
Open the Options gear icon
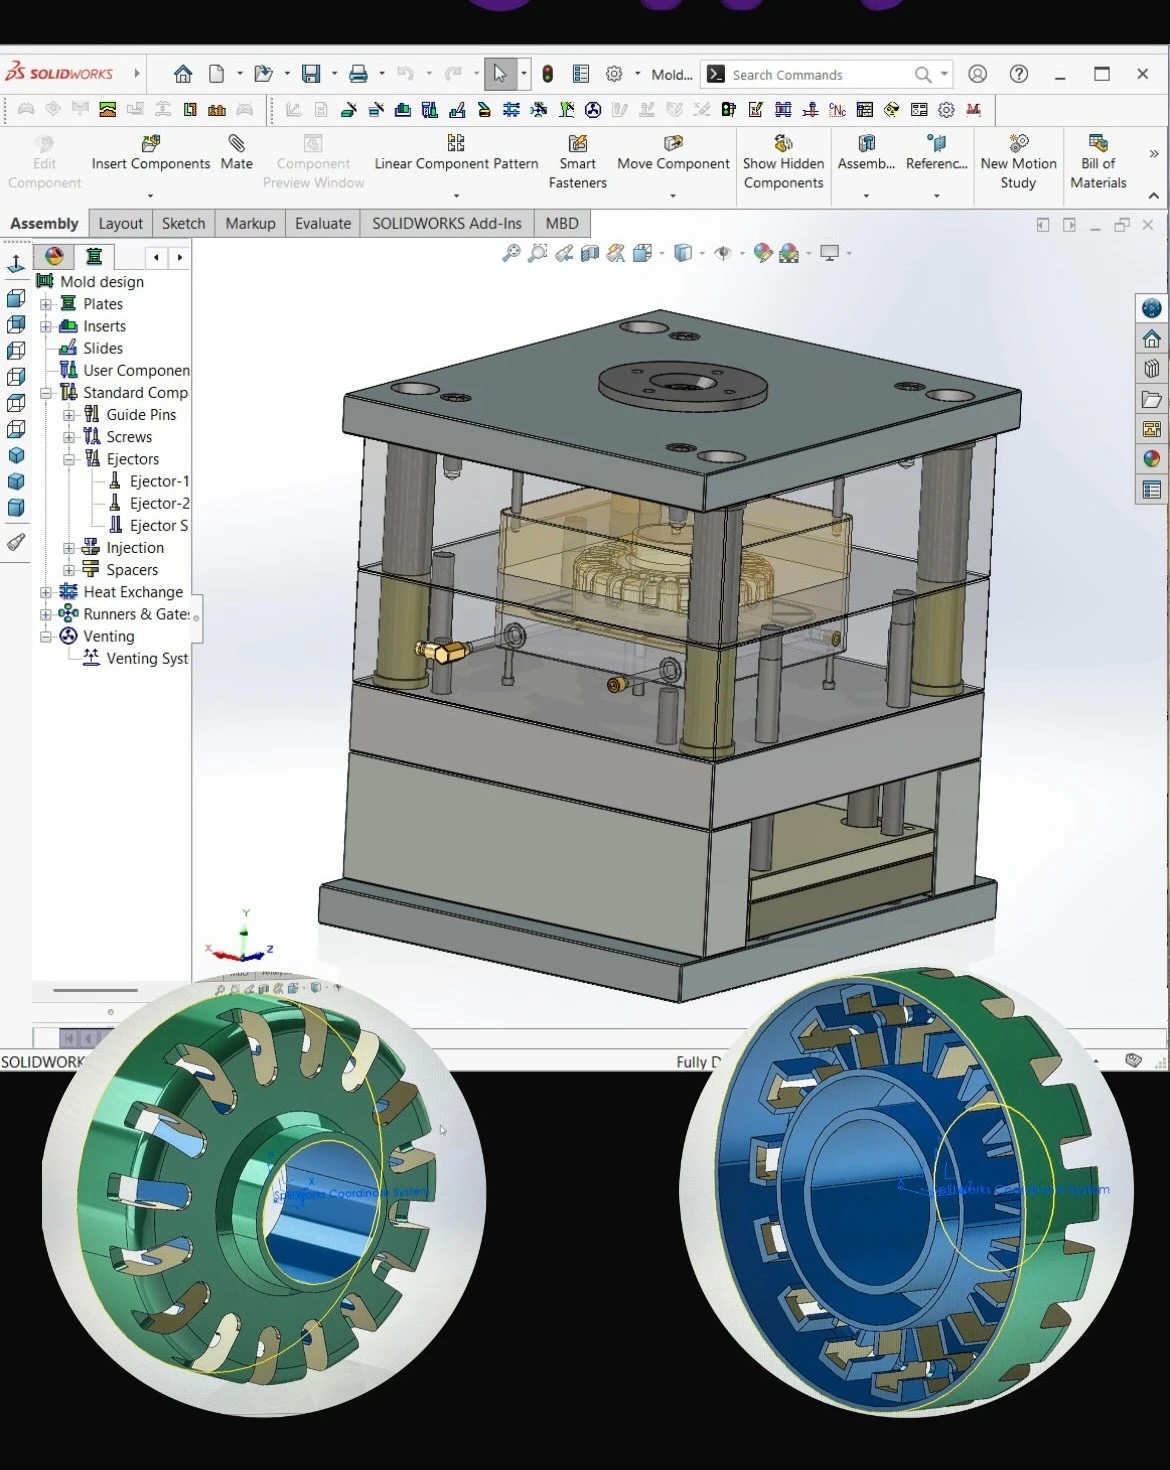click(614, 74)
